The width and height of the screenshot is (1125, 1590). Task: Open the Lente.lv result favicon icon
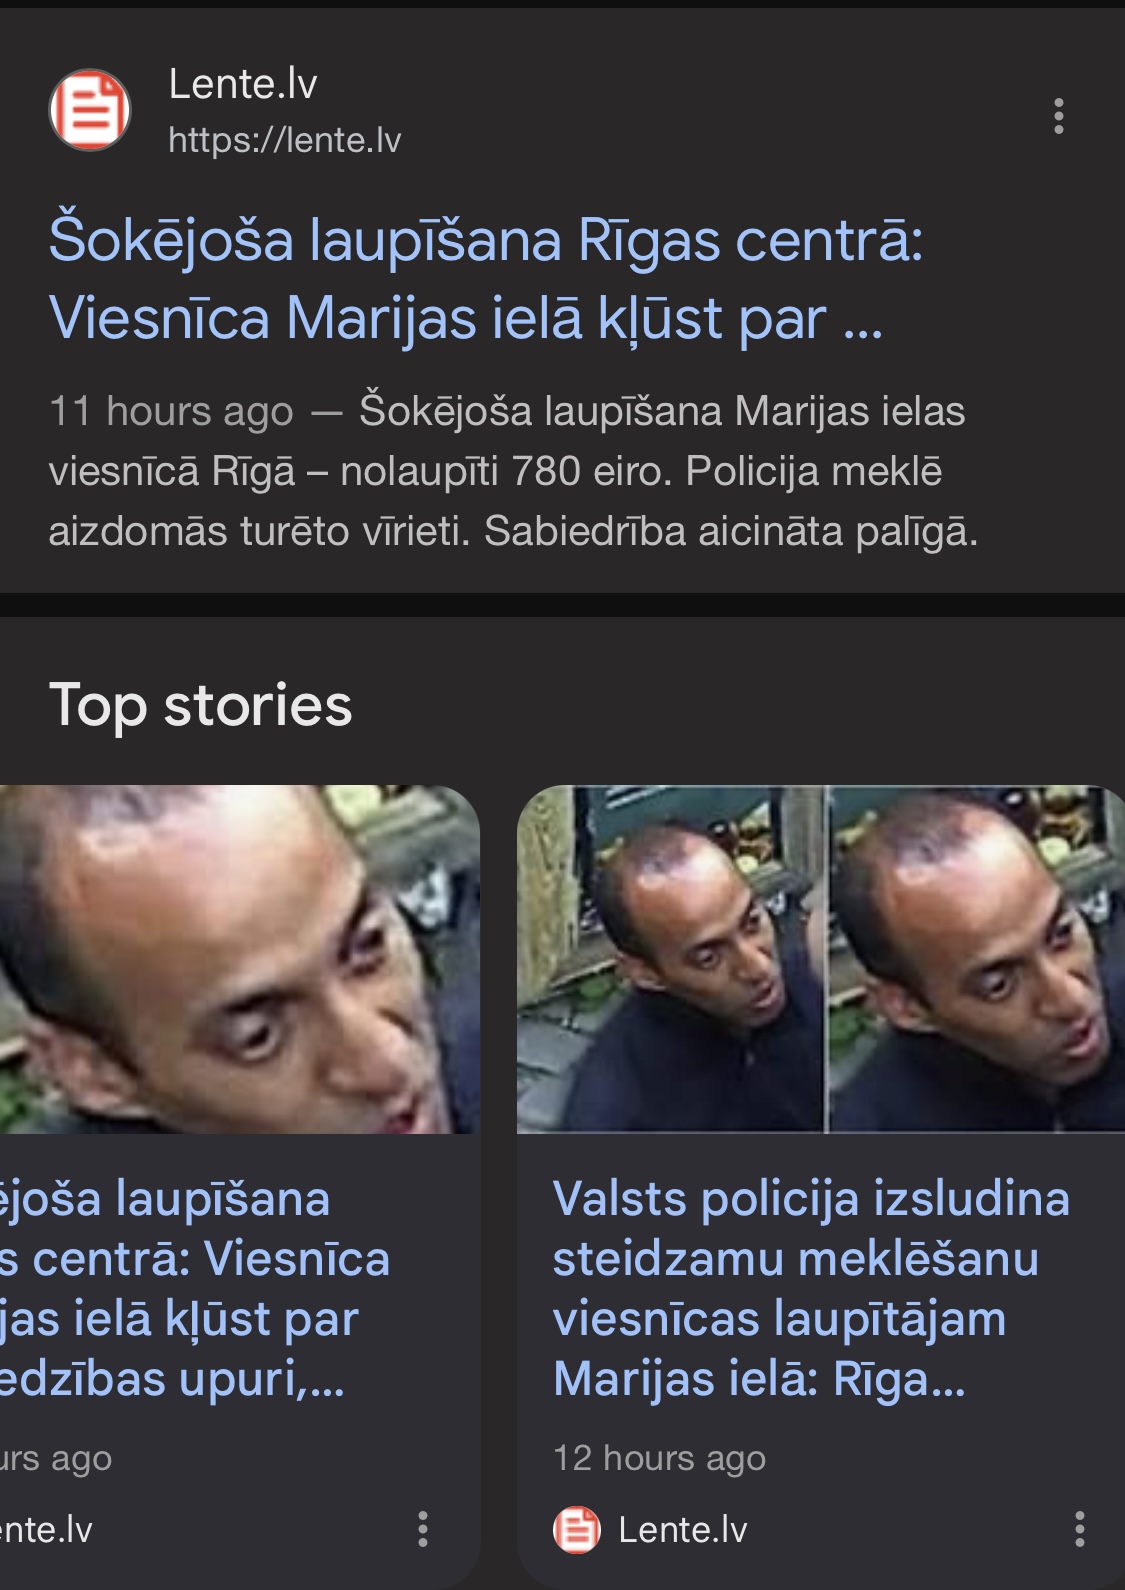(90, 110)
